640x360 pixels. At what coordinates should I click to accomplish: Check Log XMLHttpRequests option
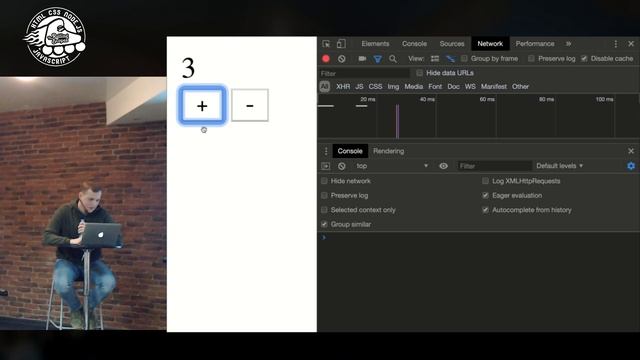point(485,181)
